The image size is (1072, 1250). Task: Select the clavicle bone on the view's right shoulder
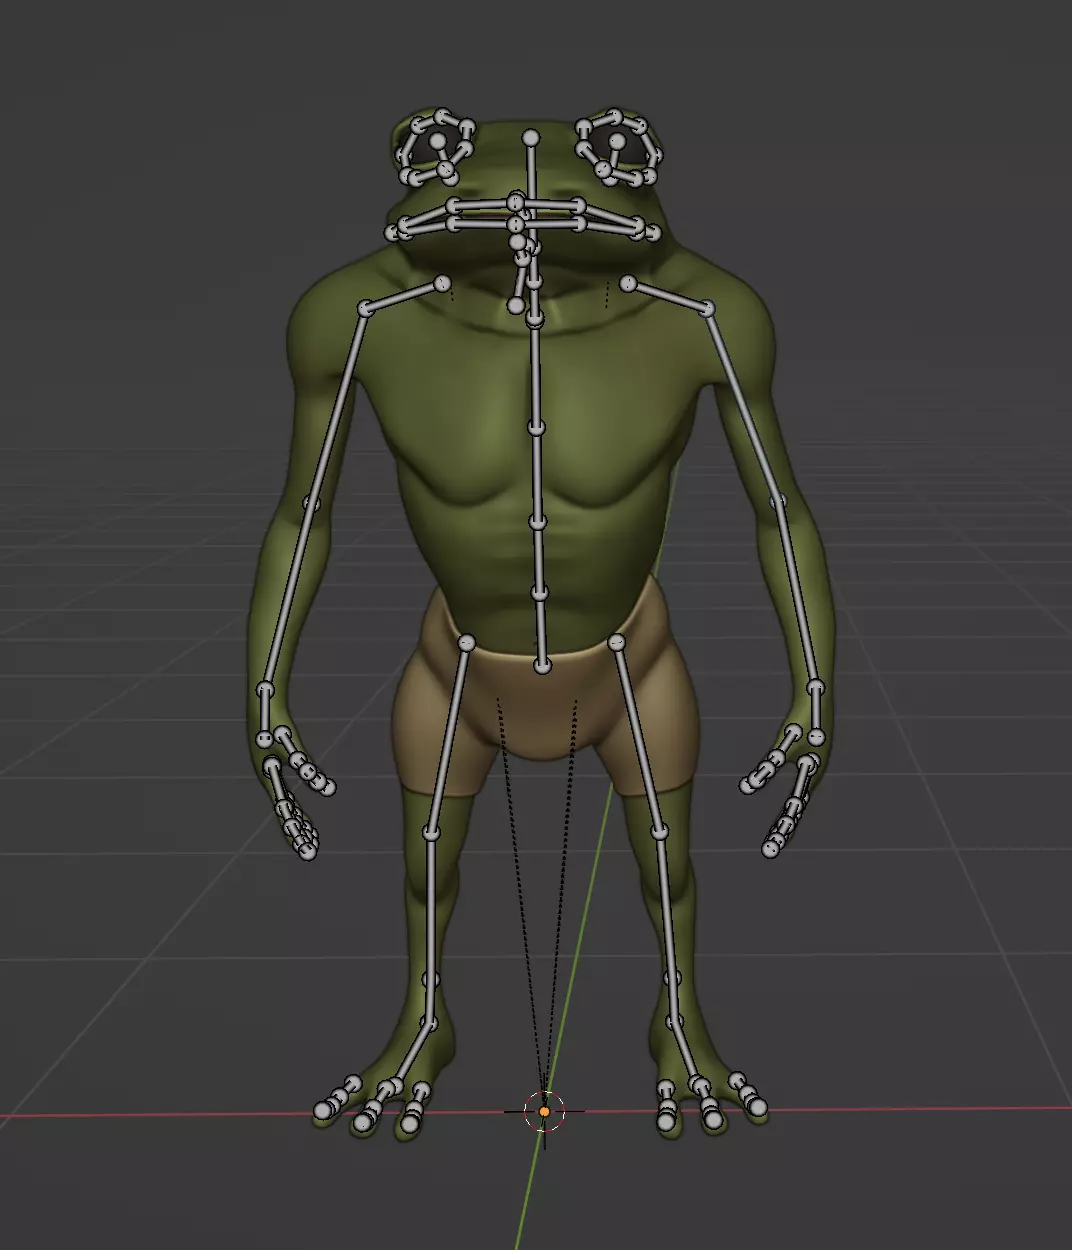click(668, 297)
